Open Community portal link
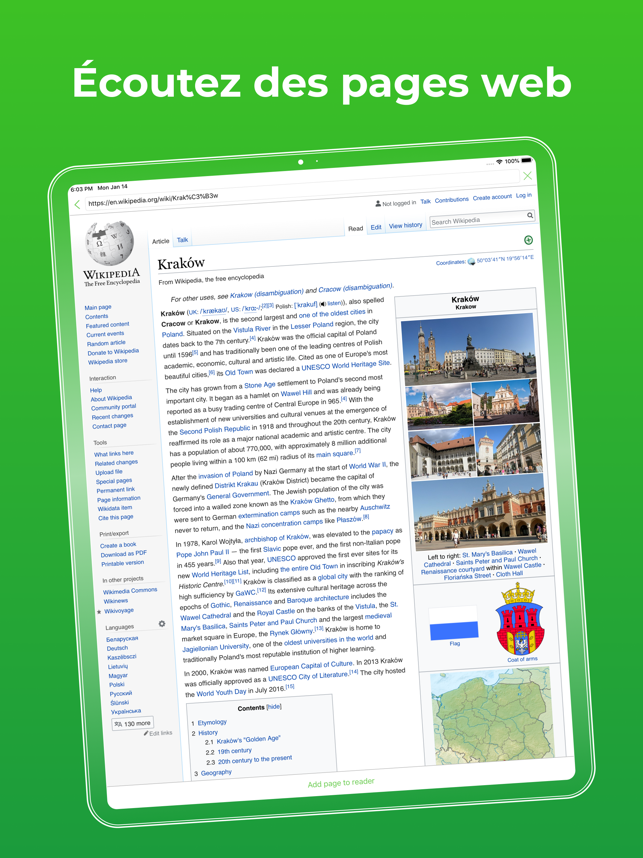The width and height of the screenshot is (643, 858). (x=114, y=407)
